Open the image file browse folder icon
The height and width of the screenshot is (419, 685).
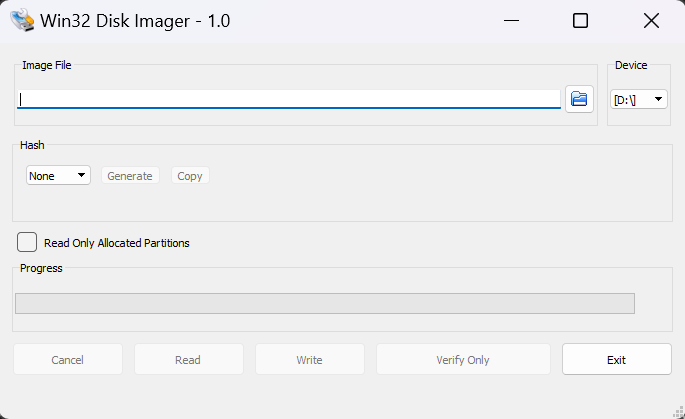[579, 99]
